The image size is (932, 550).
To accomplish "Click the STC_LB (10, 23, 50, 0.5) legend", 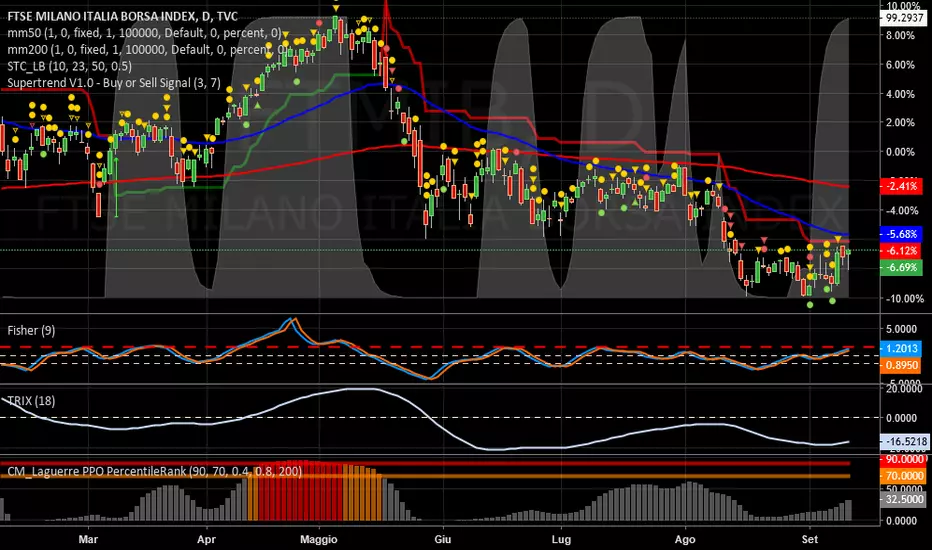I will tap(70, 66).
